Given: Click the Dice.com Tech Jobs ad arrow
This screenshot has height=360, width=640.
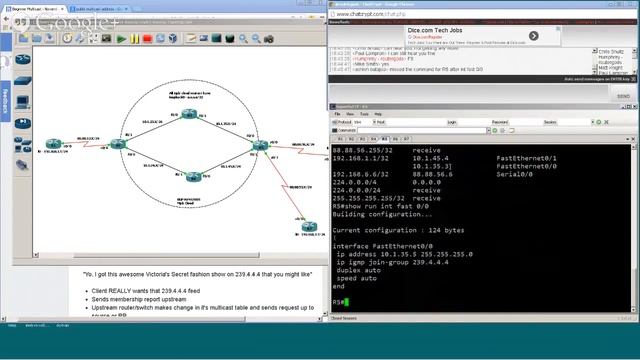Looking at the screenshot, I should pos(533,36).
